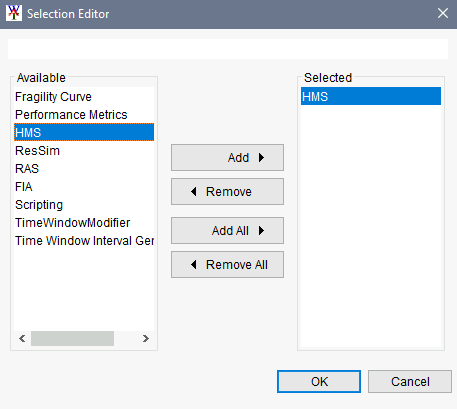Choose RAS from the Available list

click(84, 169)
